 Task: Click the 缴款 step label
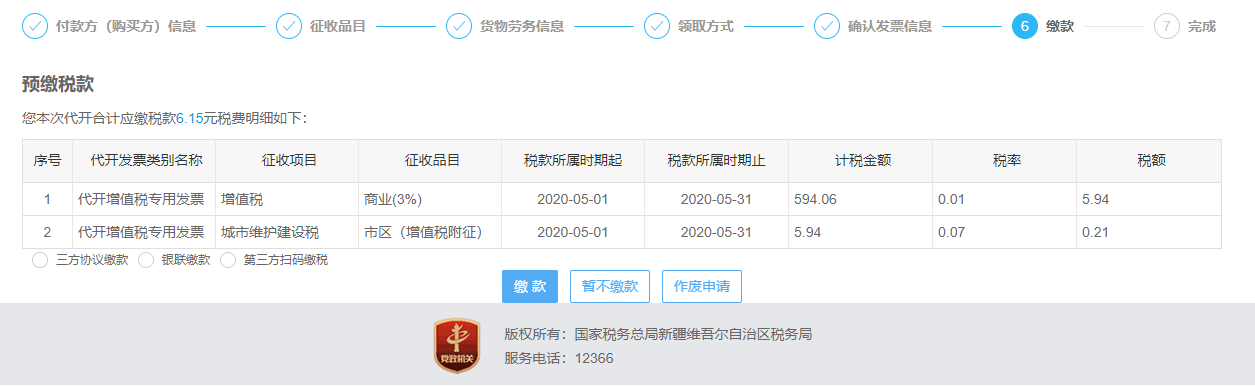pyautogui.click(x=1060, y=26)
